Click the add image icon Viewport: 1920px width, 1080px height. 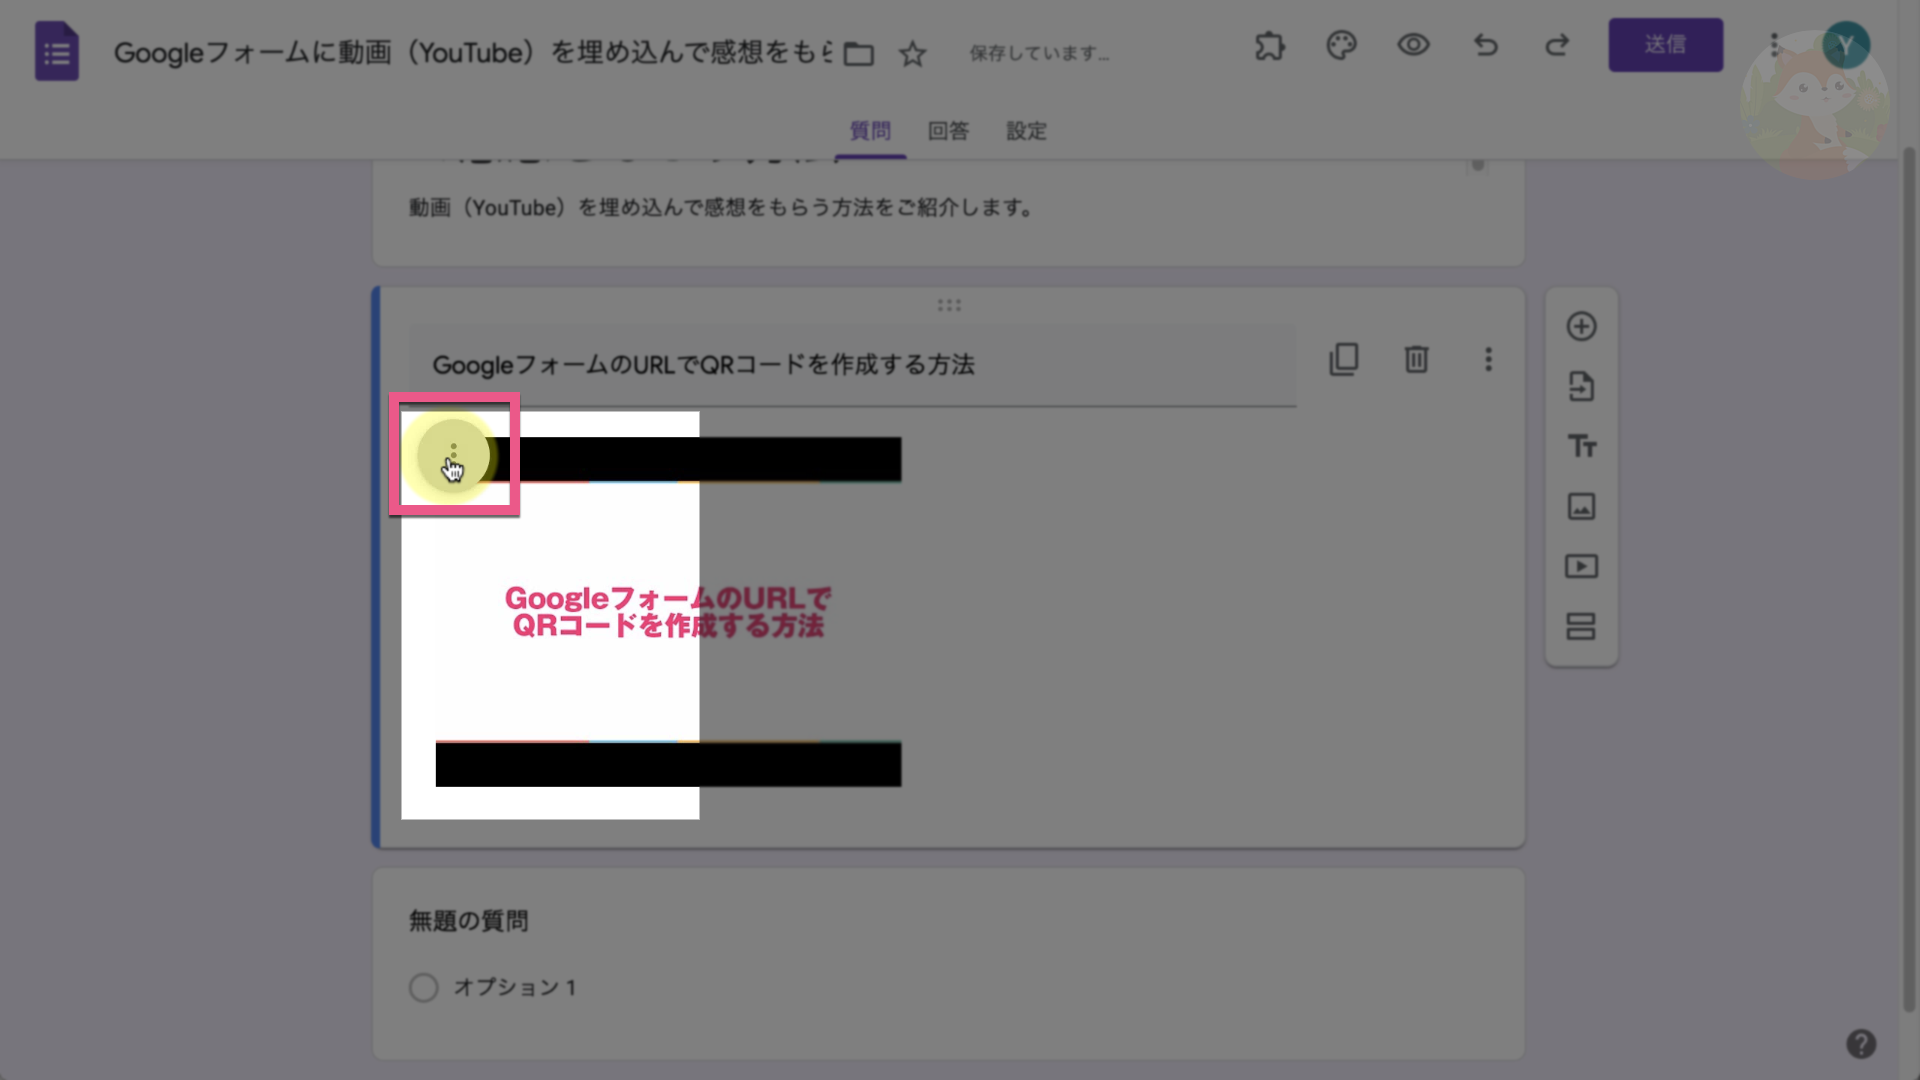tap(1580, 506)
